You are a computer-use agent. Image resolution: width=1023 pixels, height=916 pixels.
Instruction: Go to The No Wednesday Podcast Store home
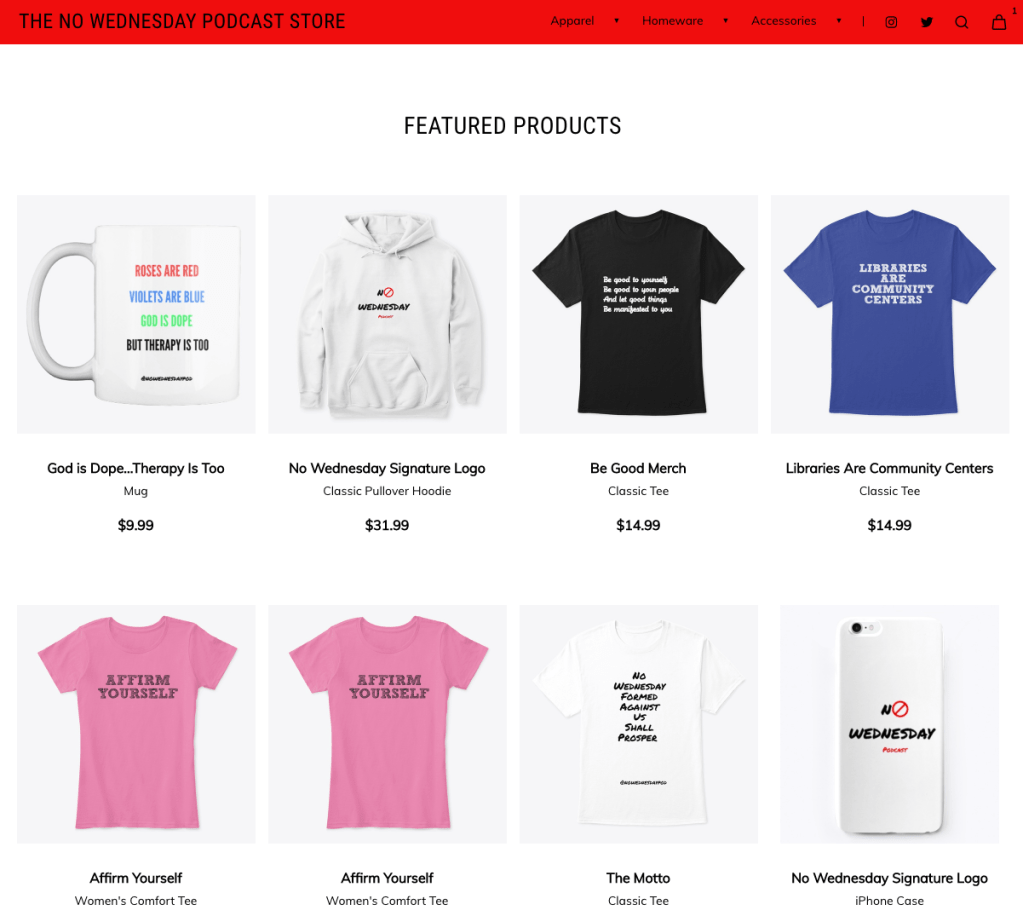pos(182,22)
